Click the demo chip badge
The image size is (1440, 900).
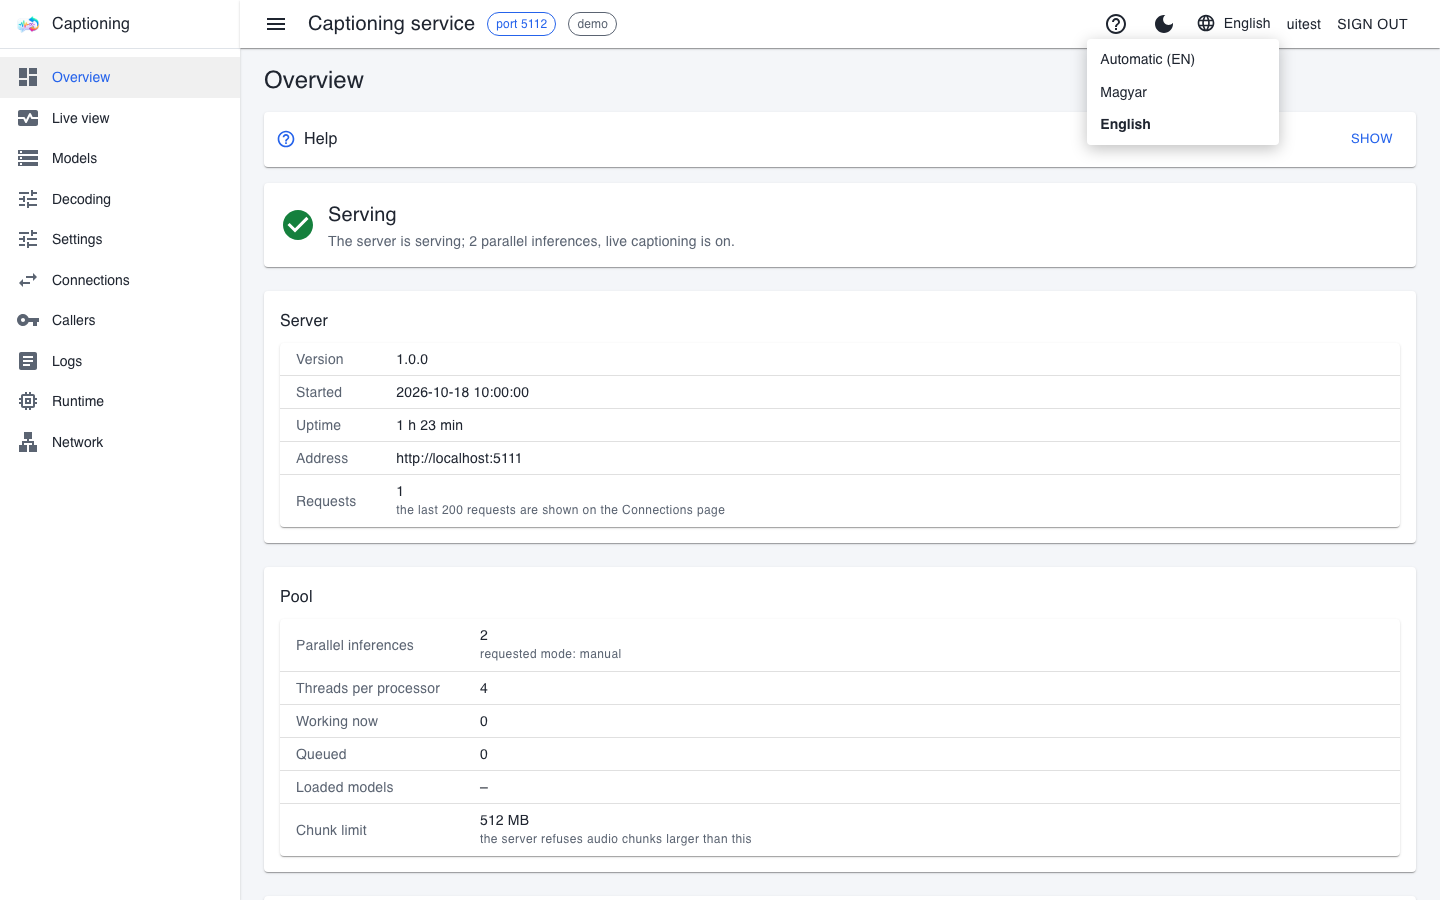(592, 24)
